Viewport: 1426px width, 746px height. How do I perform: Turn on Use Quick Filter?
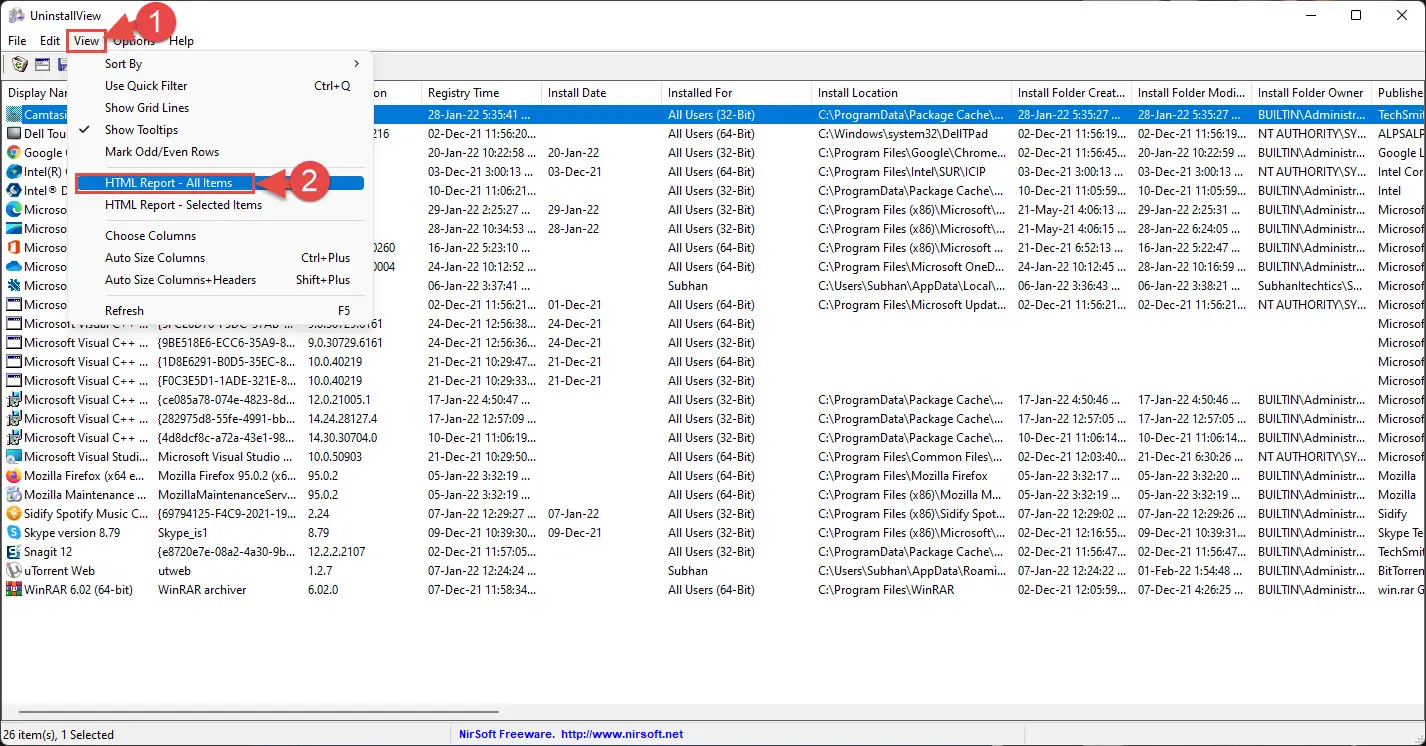pos(146,86)
